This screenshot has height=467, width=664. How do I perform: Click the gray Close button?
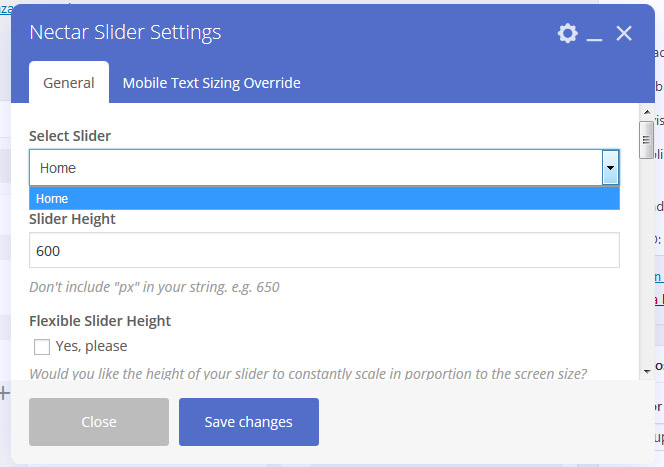(x=99, y=422)
